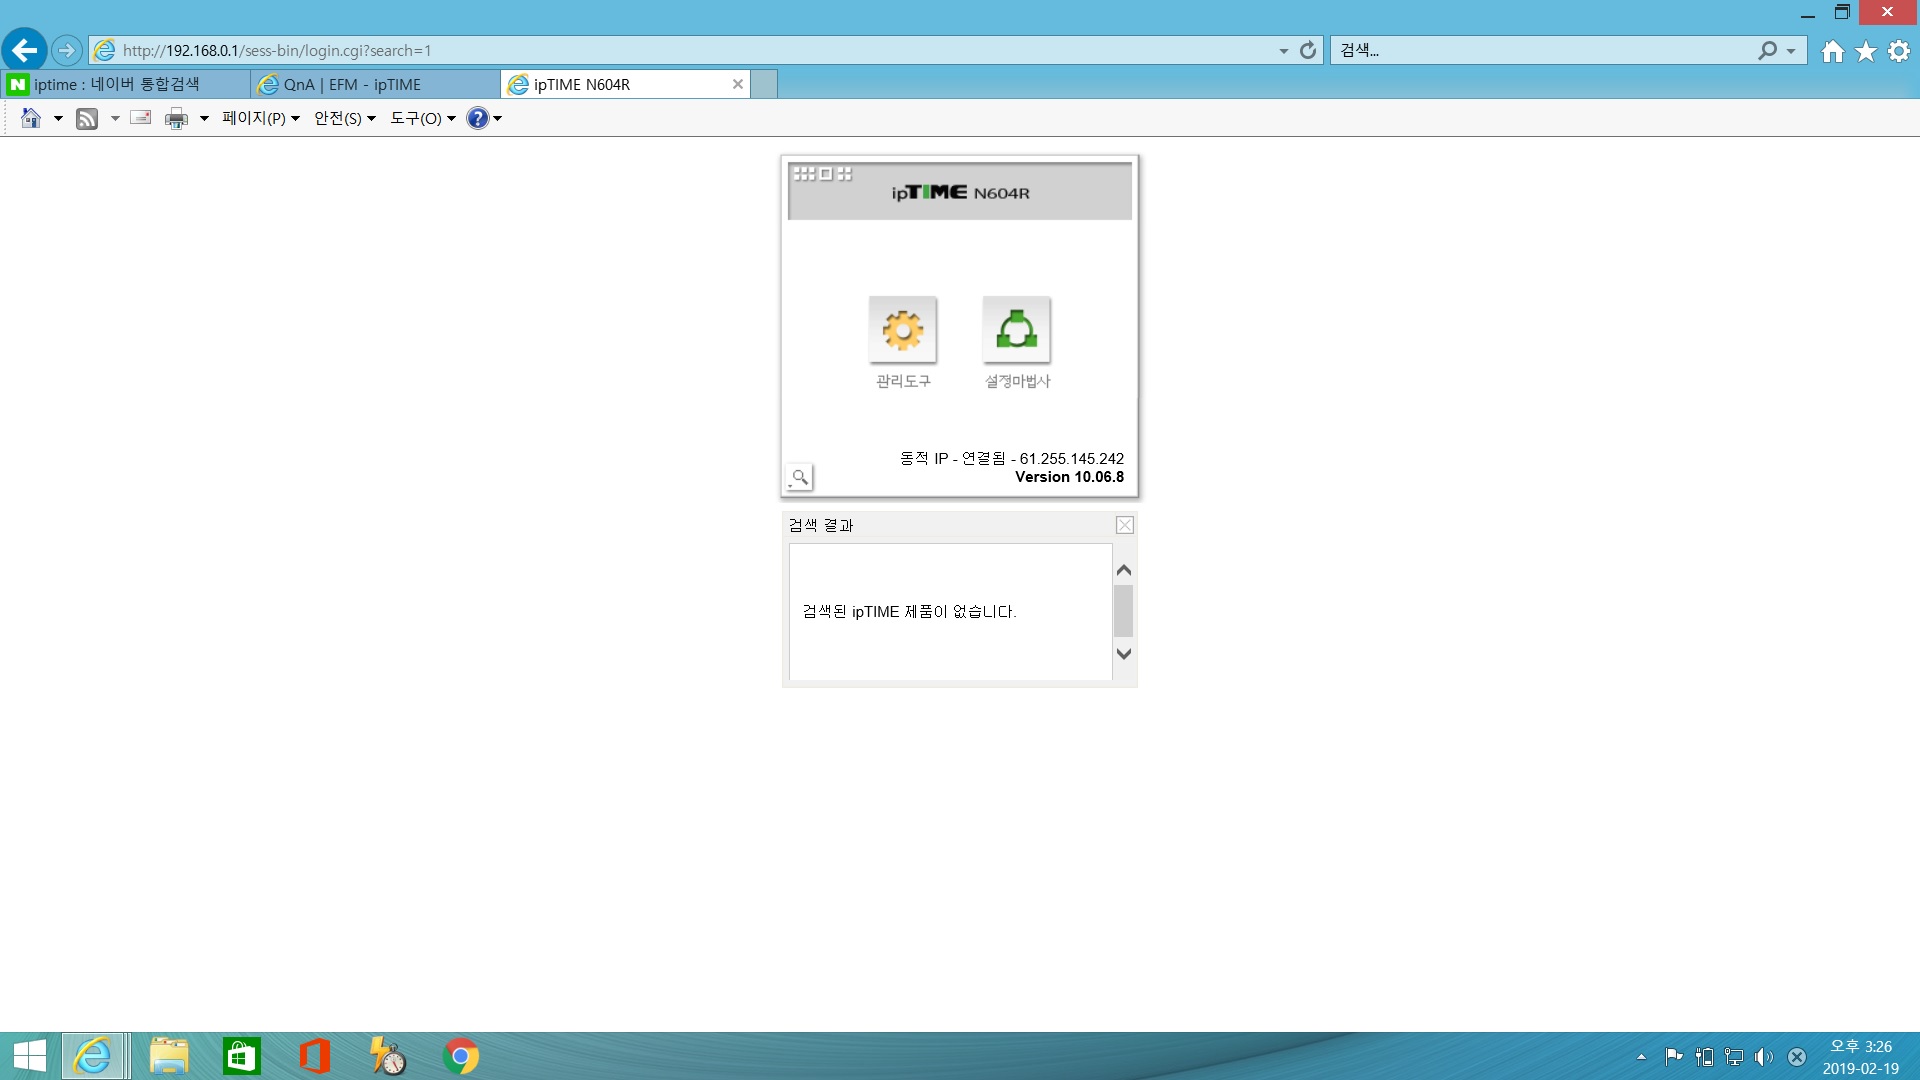The width and height of the screenshot is (1920, 1080).
Task: Open the 안전(S) menu
Action: 345,118
